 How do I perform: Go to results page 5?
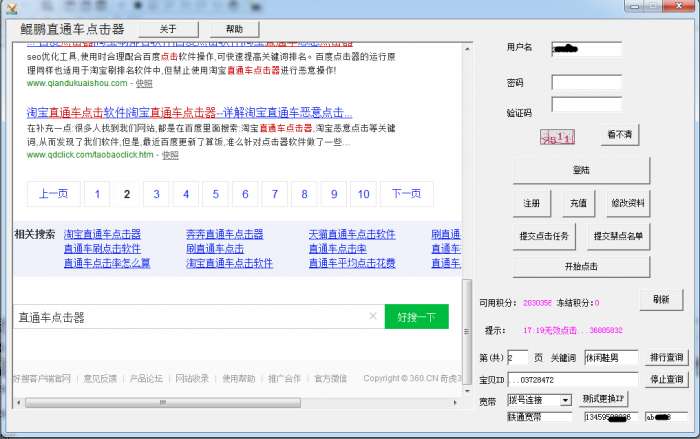215,194
